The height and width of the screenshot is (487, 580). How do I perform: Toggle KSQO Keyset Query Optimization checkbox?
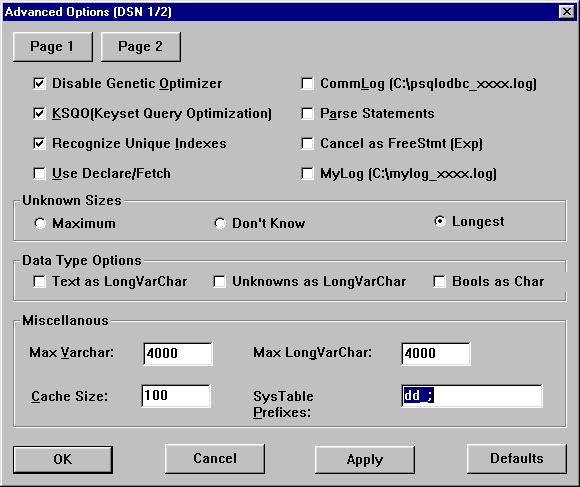point(39,114)
